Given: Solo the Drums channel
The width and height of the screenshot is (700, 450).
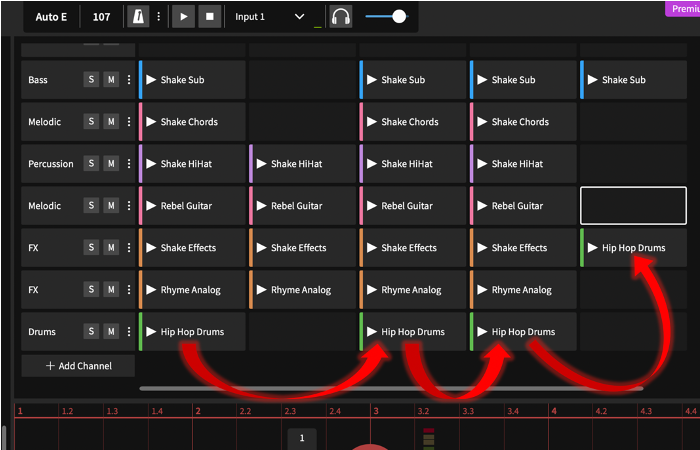Looking at the screenshot, I should click(91, 332).
